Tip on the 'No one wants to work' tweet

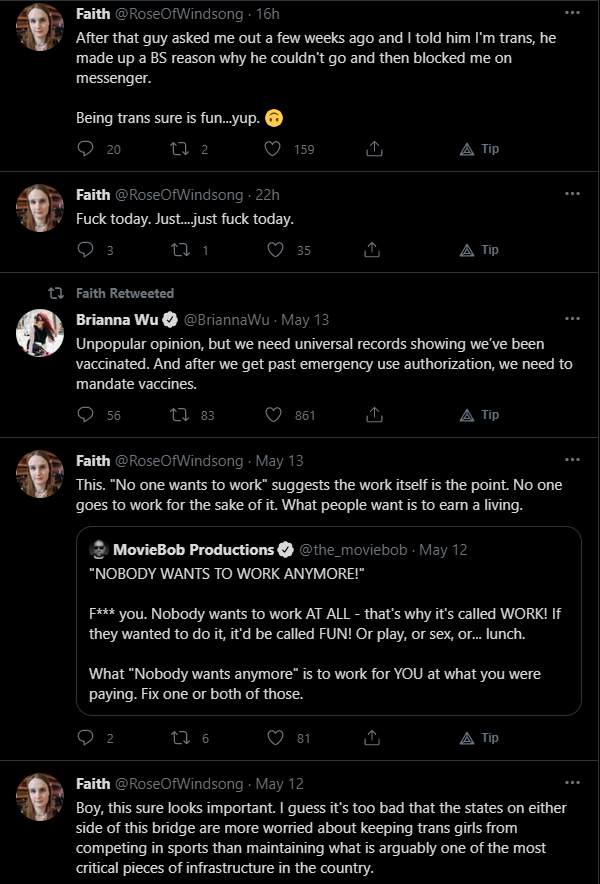coord(479,737)
